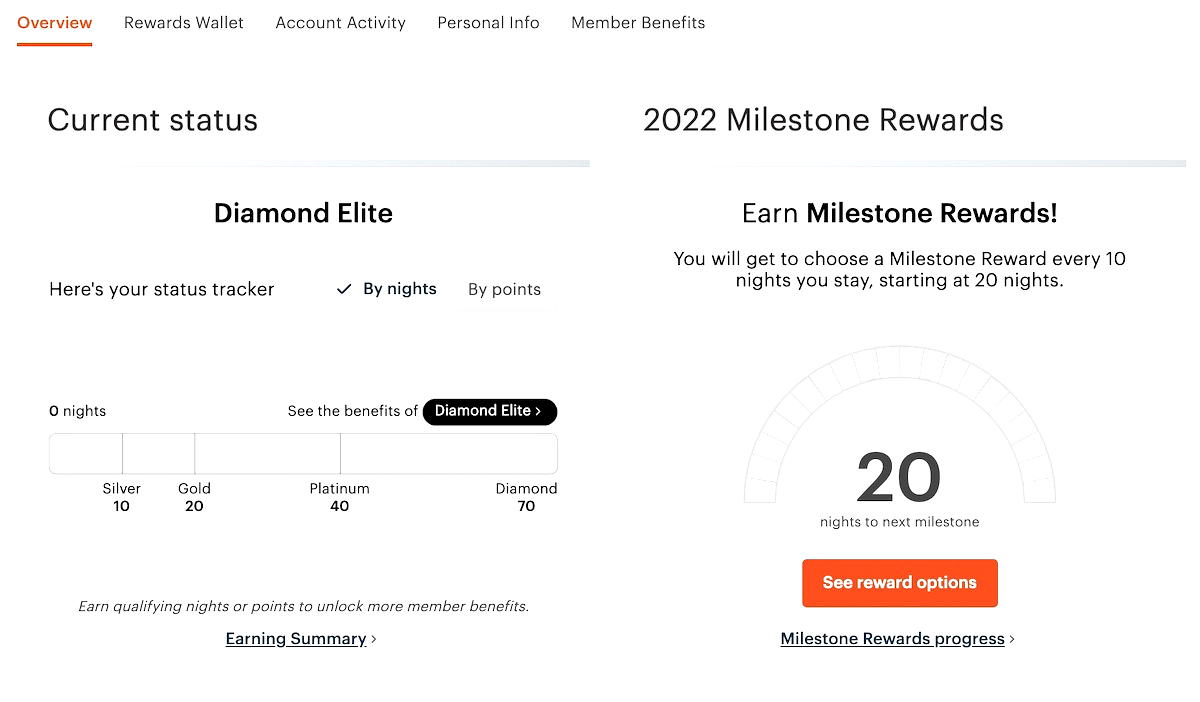Open the Account Activity tab
The height and width of the screenshot is (702, 1200).
(340, 22)
